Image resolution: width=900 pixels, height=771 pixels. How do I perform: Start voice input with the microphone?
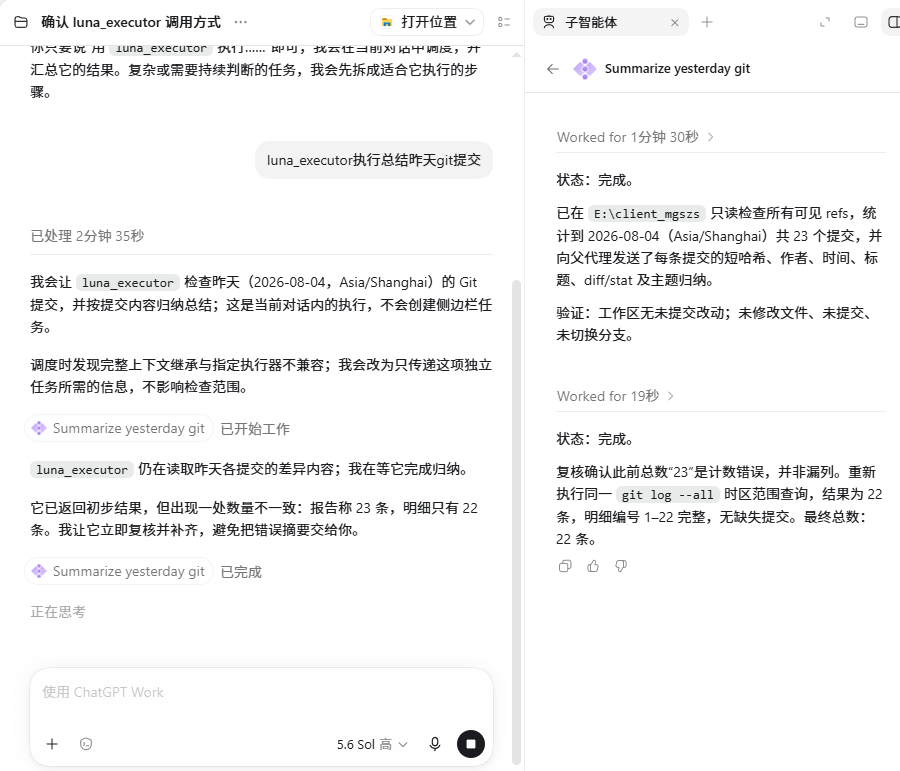pos(435,744)
